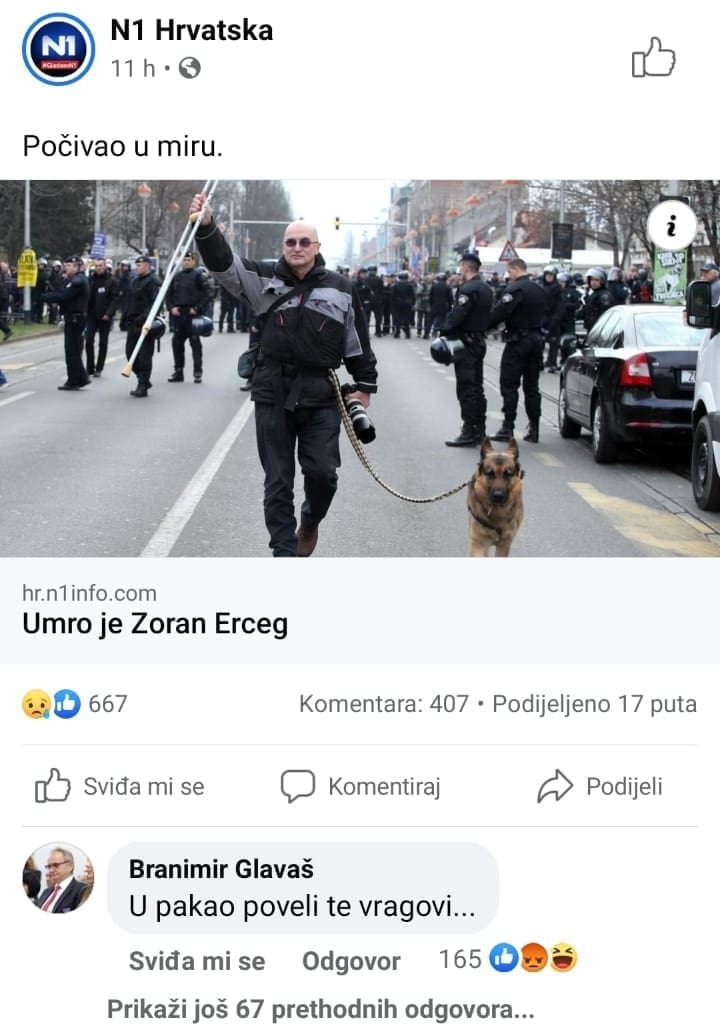Toggle 'Sviđa mi se' on the post
The height and width of the screenshot is (1029, 720).
(x=119, y=786)
